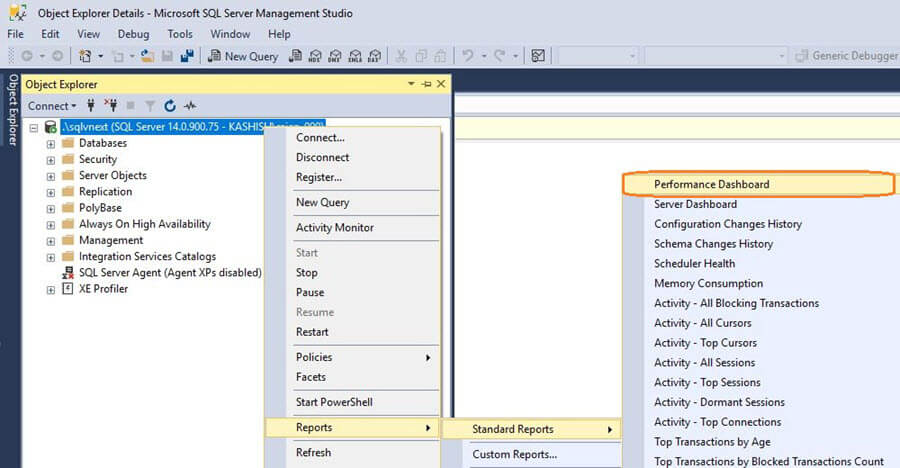Collapse the .\sqlvnext server node
This screenshot has height=468, width=900.
click(35, 128)
